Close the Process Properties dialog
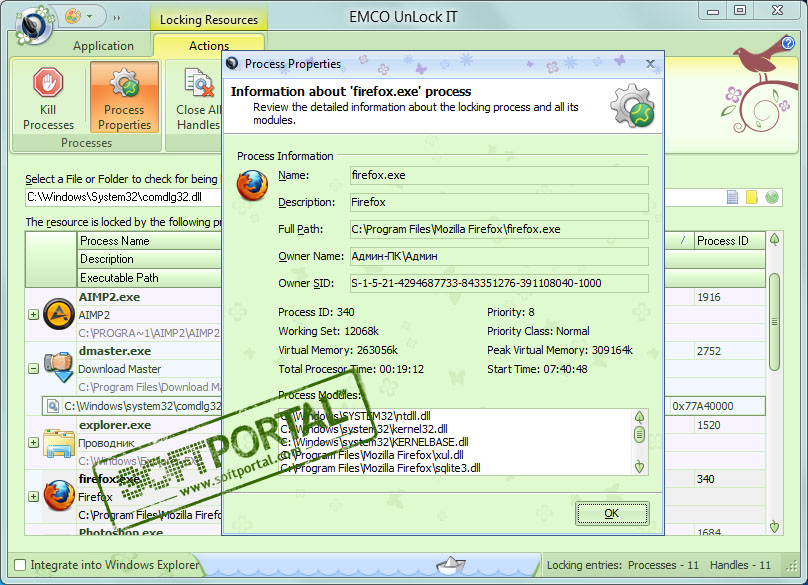Screen dimensions: 808x585 click(x=650, y=64)
